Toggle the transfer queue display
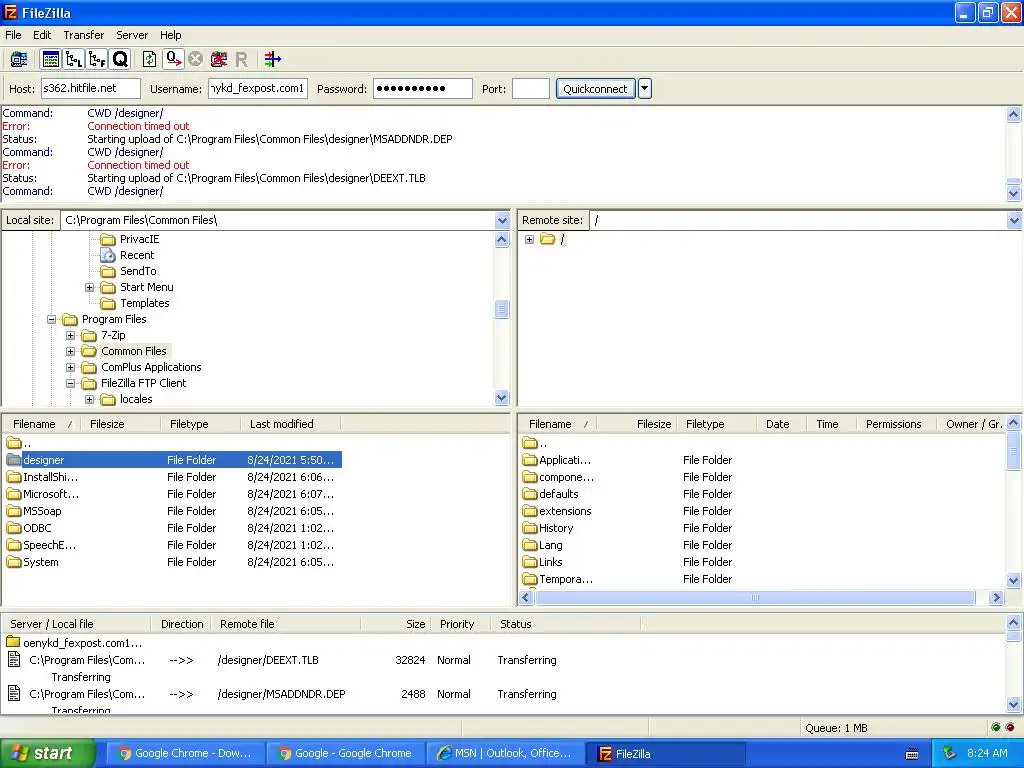The image size is (1024, 768). tap(120, 59)
